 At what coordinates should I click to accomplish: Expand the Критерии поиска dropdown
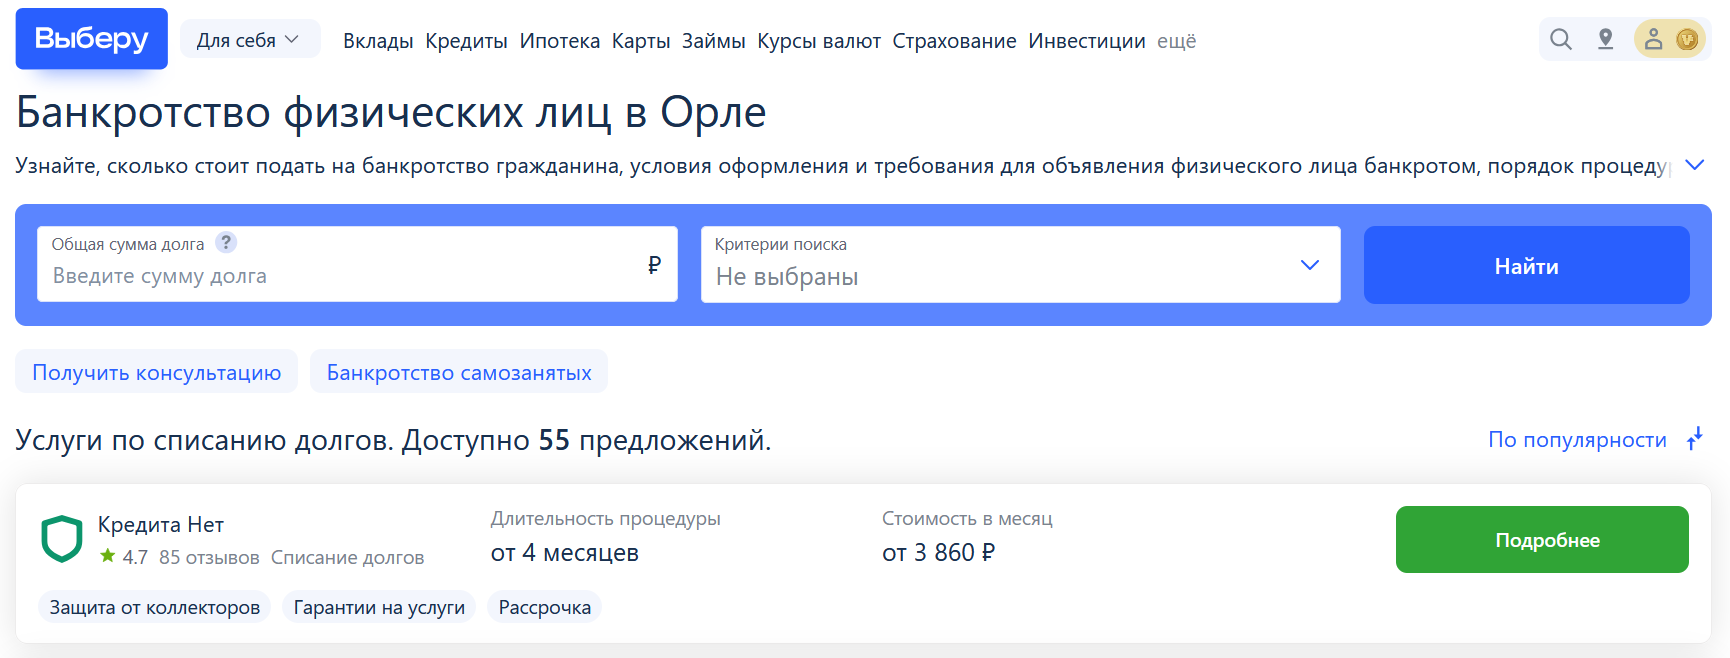1020,264
